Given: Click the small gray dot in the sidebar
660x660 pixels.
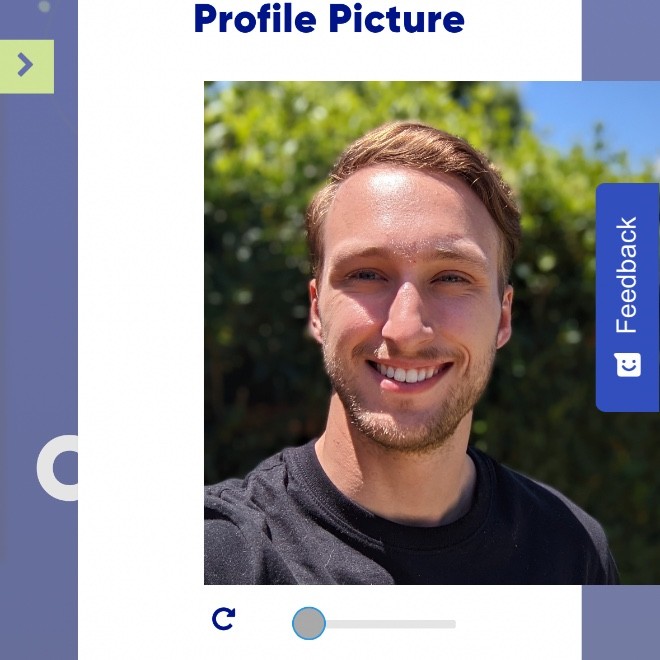Looking at the screenshot, I should coord(44,6).
